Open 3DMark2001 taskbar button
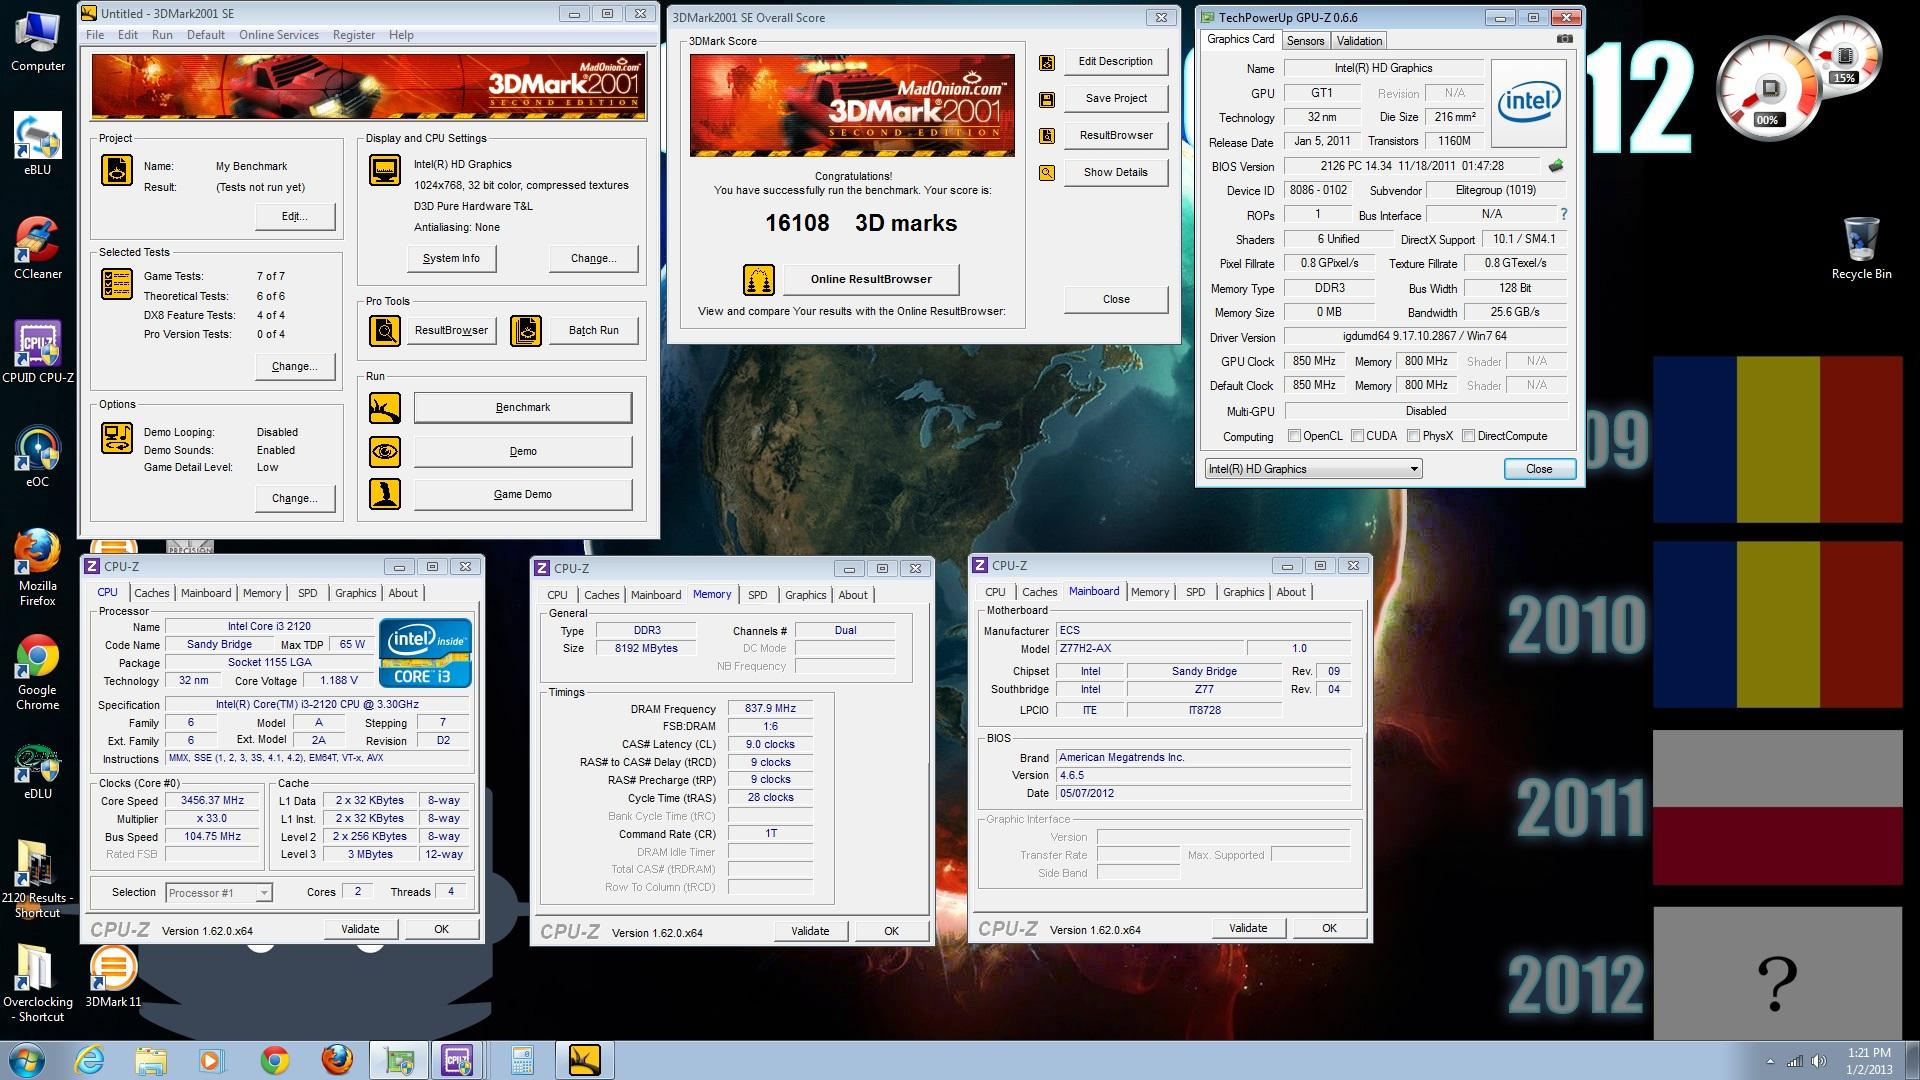Image resolution: width=1920 pixels, height=1080 pixels. [x=584, y=1060]
